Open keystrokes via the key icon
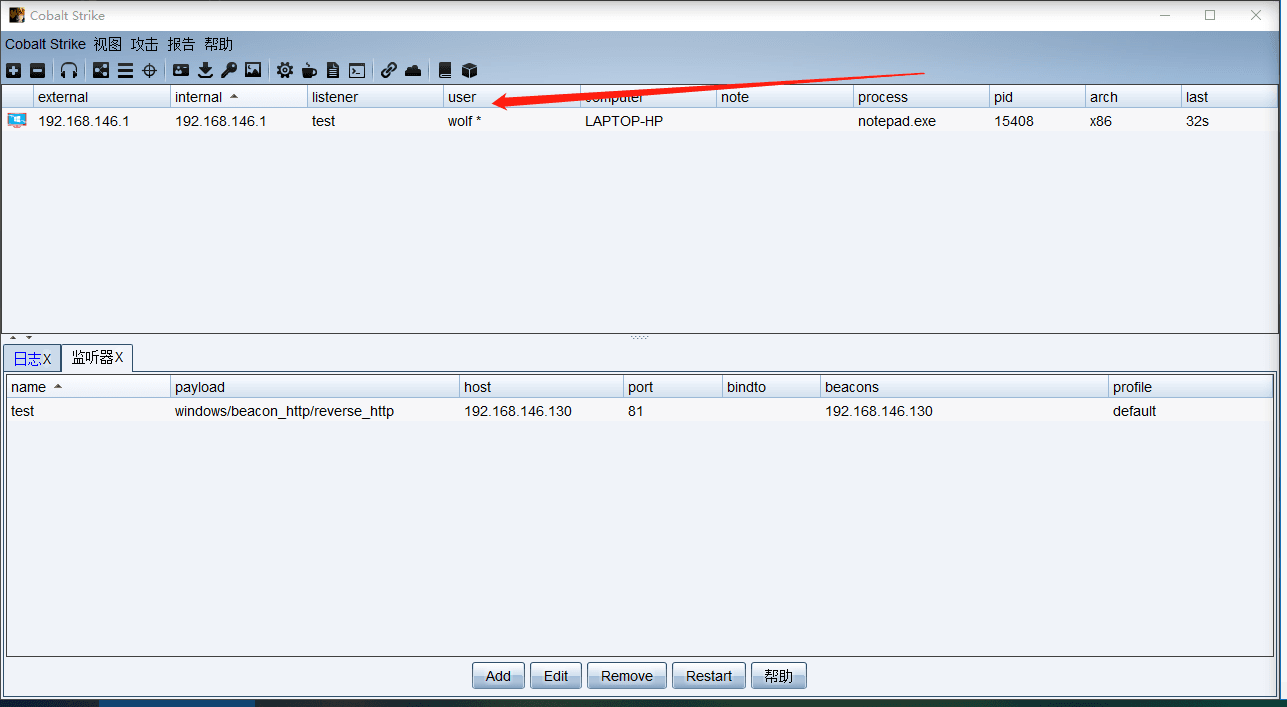The width and height of the screenshot is (1287, 707). tap(229, 70)
